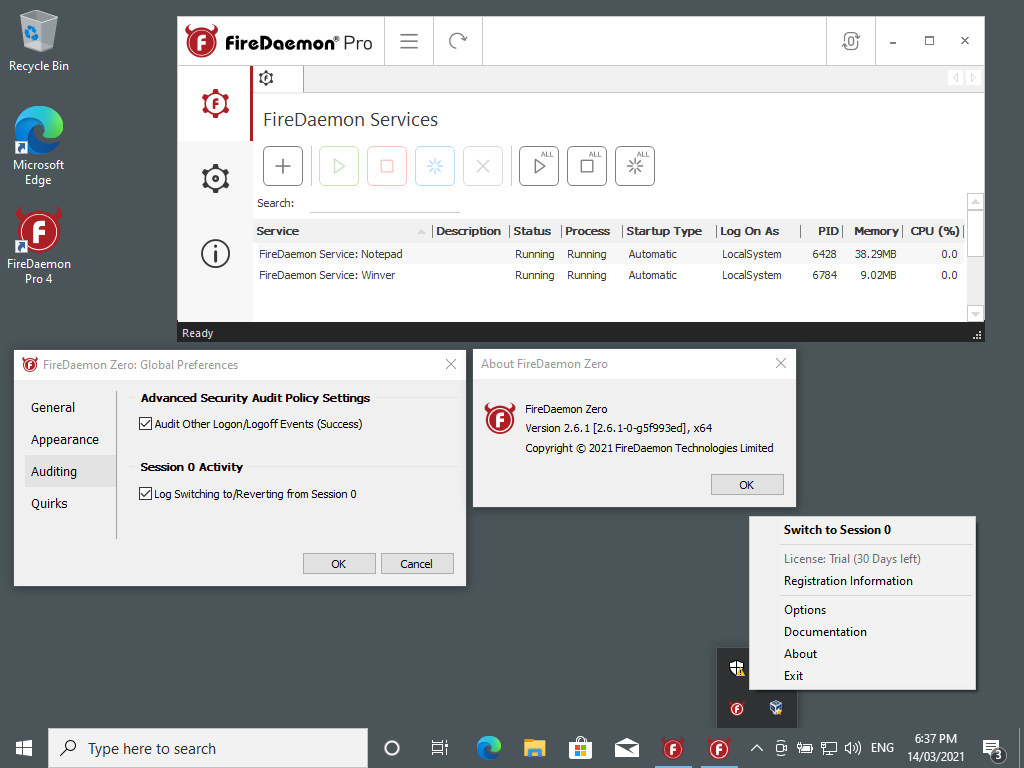Viewport: 1024px width, 768px height.
Task: Open the FireDaemon Pro 4 desktop shortcut
Action: click(39, 246)
